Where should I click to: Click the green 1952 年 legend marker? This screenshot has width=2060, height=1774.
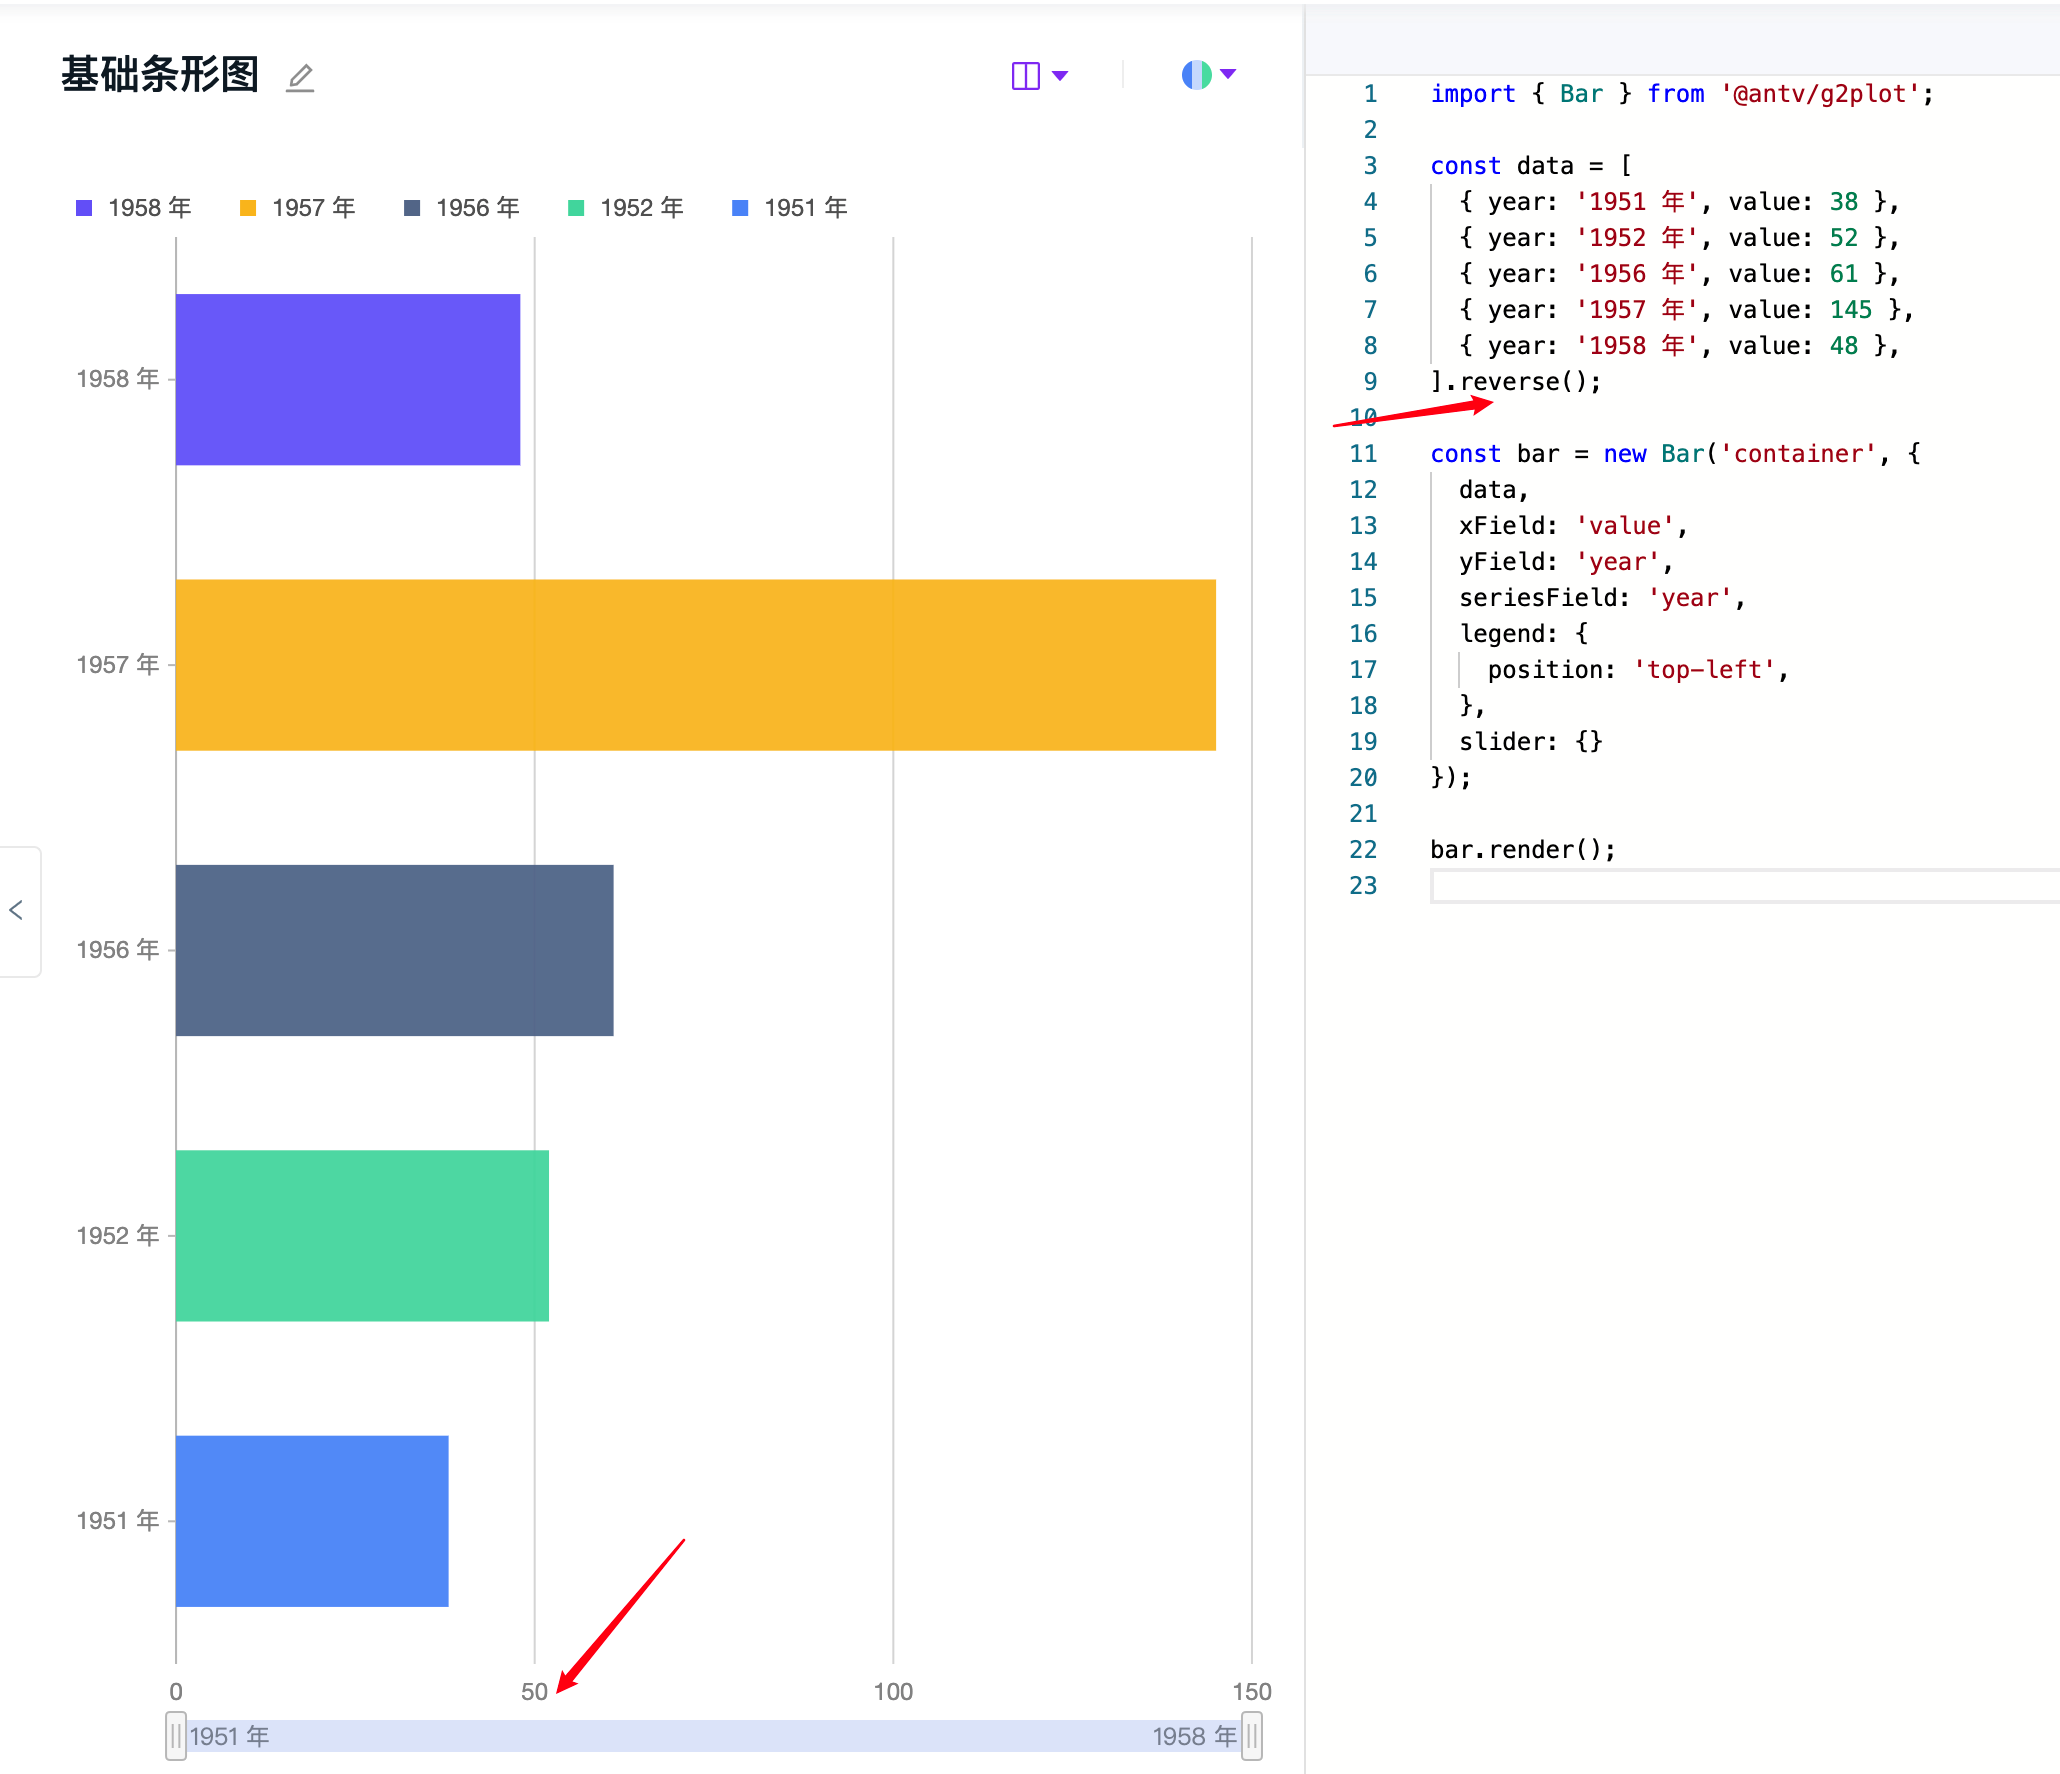tap(574, 207)
